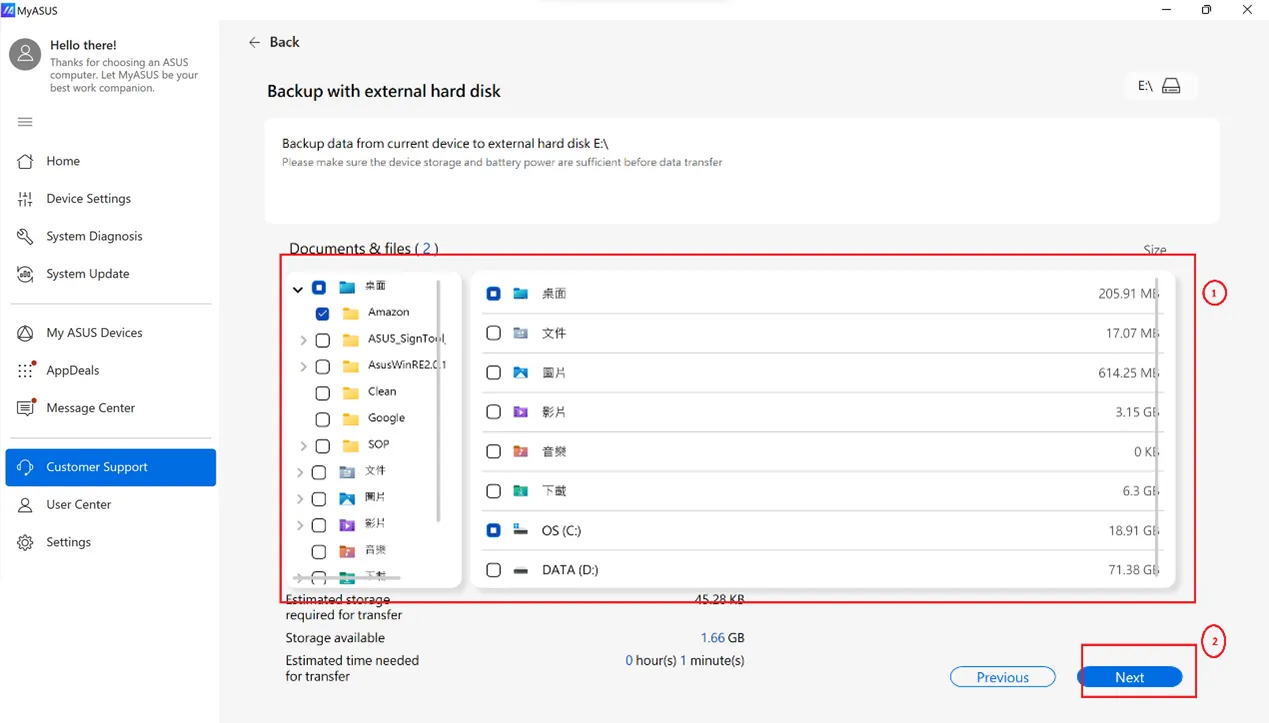
Task: Uncheck the OS (C:) drive checkbox
Action: [x=493, y=530]
